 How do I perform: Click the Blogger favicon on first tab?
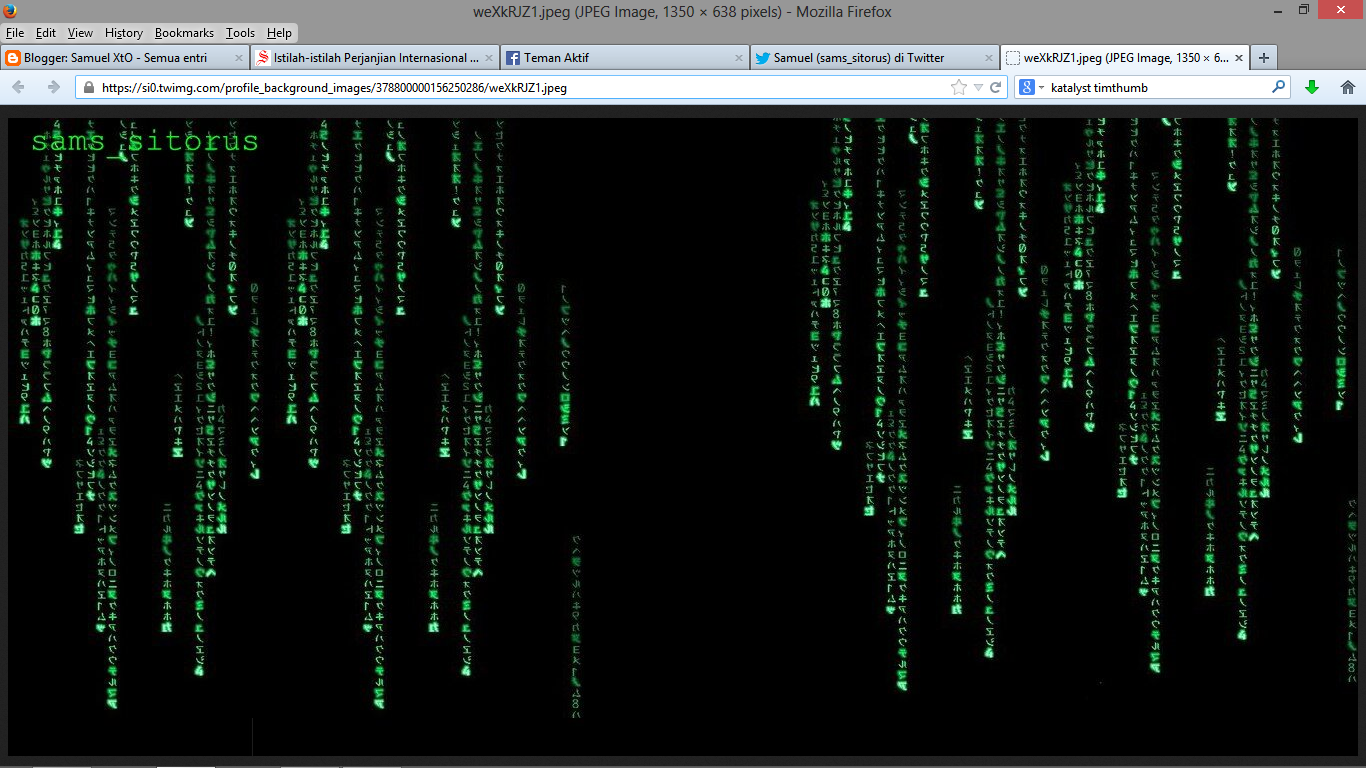pos(13,58)
